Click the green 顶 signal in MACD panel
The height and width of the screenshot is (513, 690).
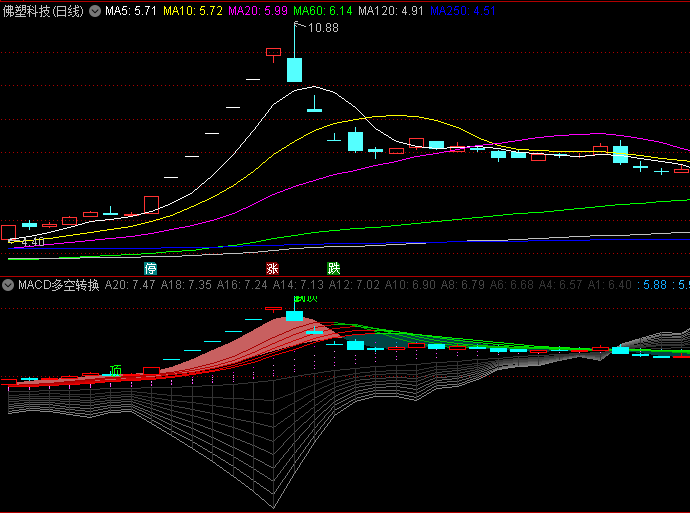click(115, 370)
